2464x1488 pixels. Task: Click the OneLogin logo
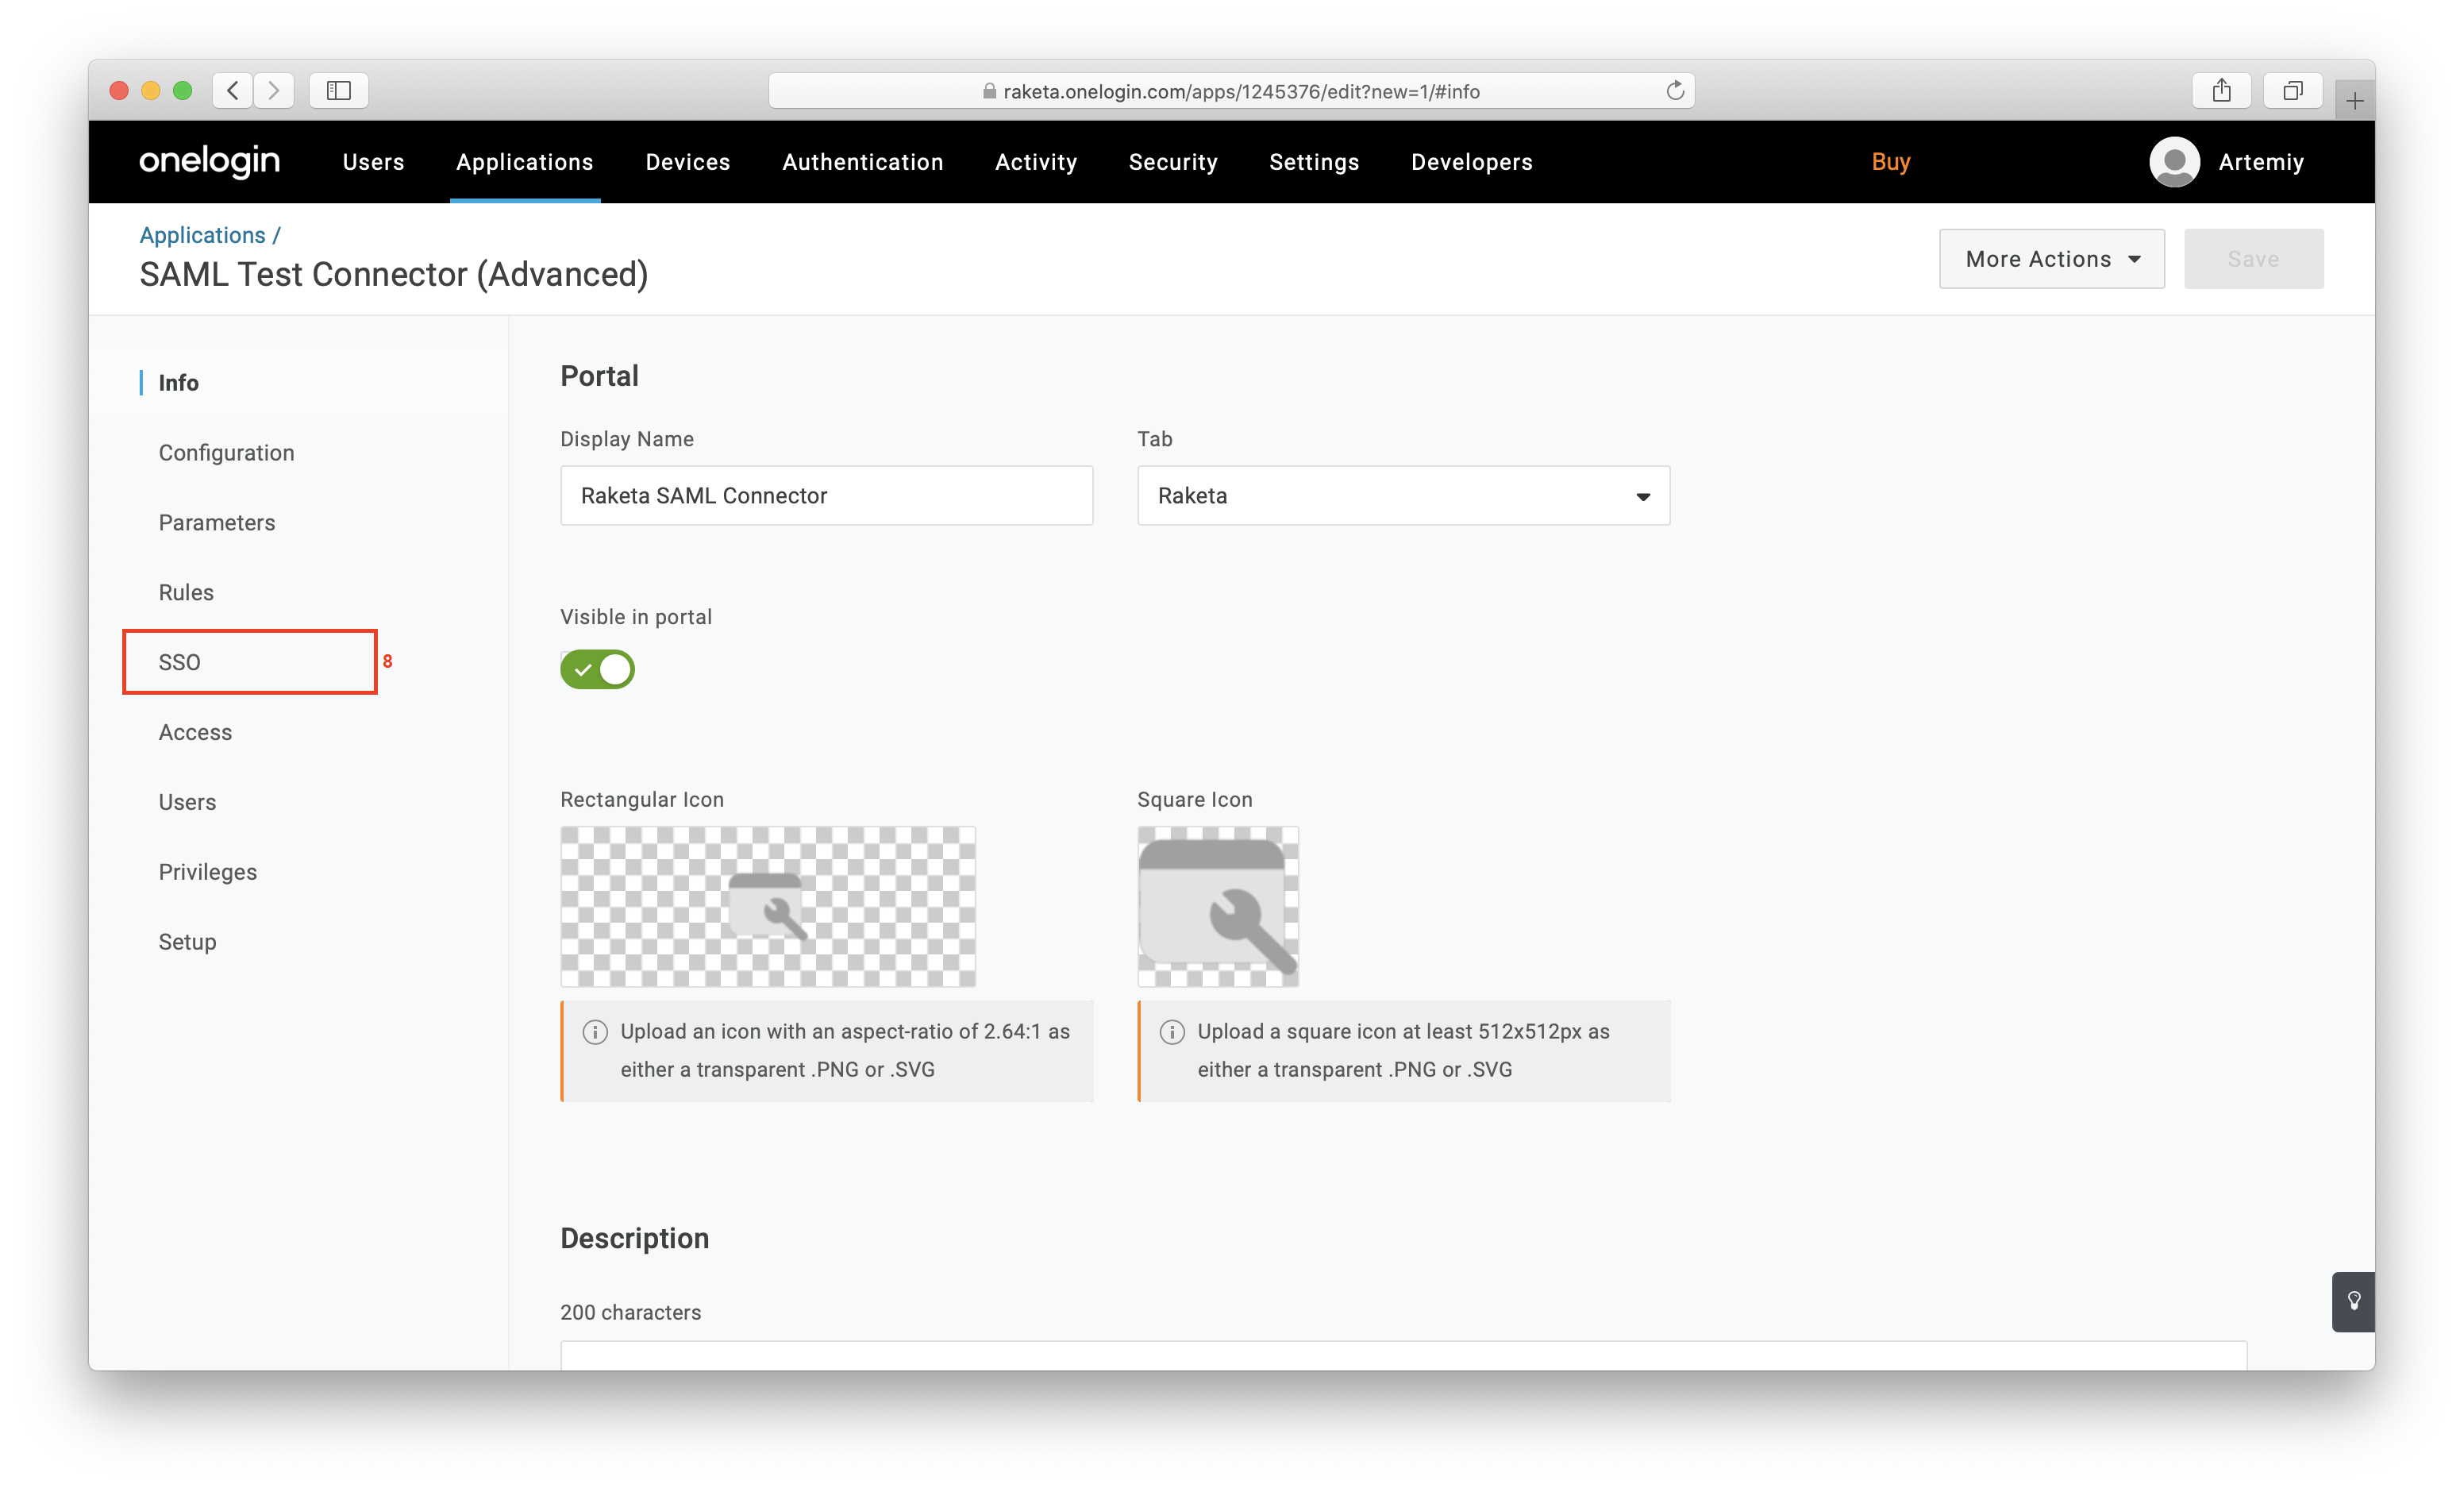point(209,161)
